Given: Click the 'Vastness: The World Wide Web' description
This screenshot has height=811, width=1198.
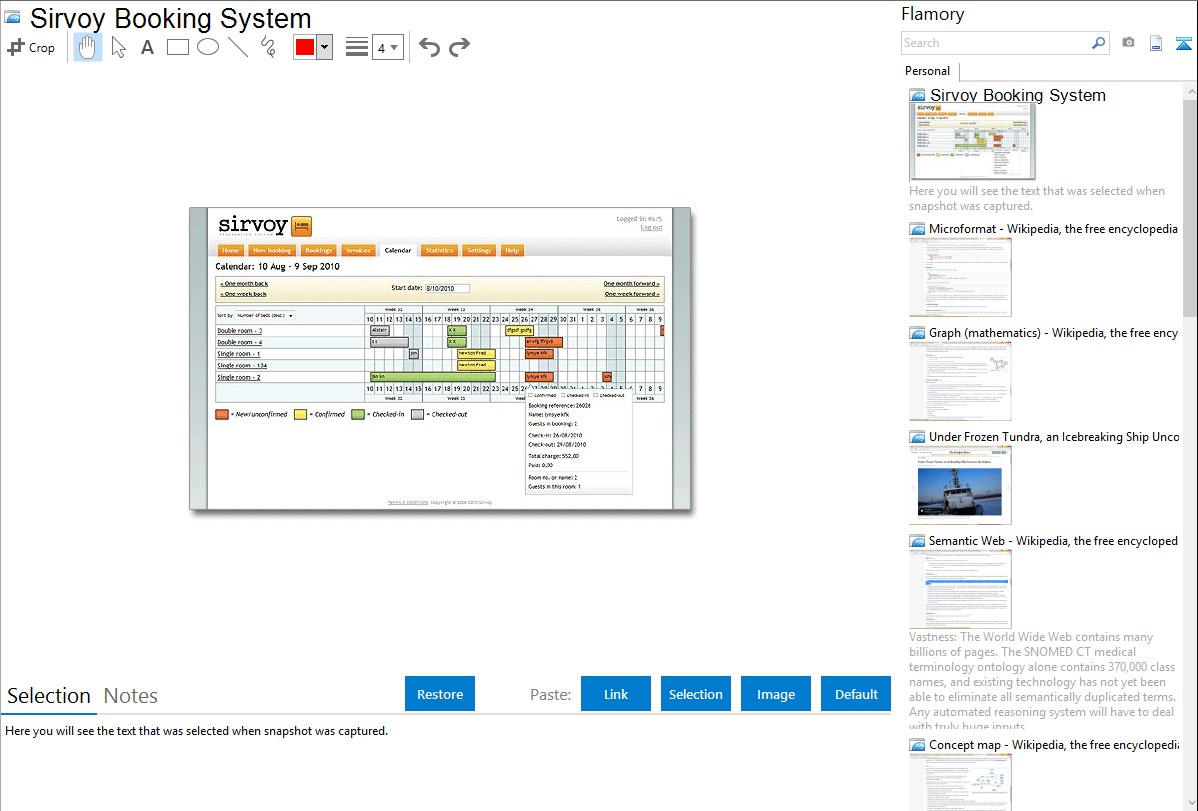Looking at the screenshot, I should point(1043,681).
